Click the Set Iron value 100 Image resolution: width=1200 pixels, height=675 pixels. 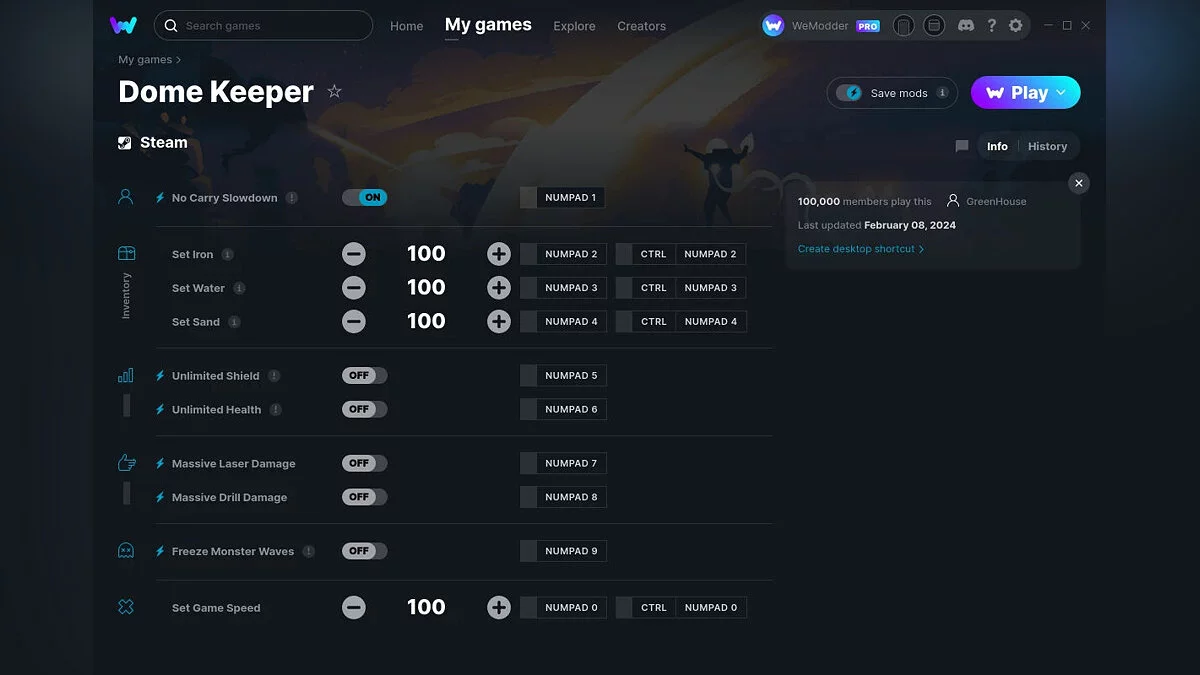click(x=426, y=254)
